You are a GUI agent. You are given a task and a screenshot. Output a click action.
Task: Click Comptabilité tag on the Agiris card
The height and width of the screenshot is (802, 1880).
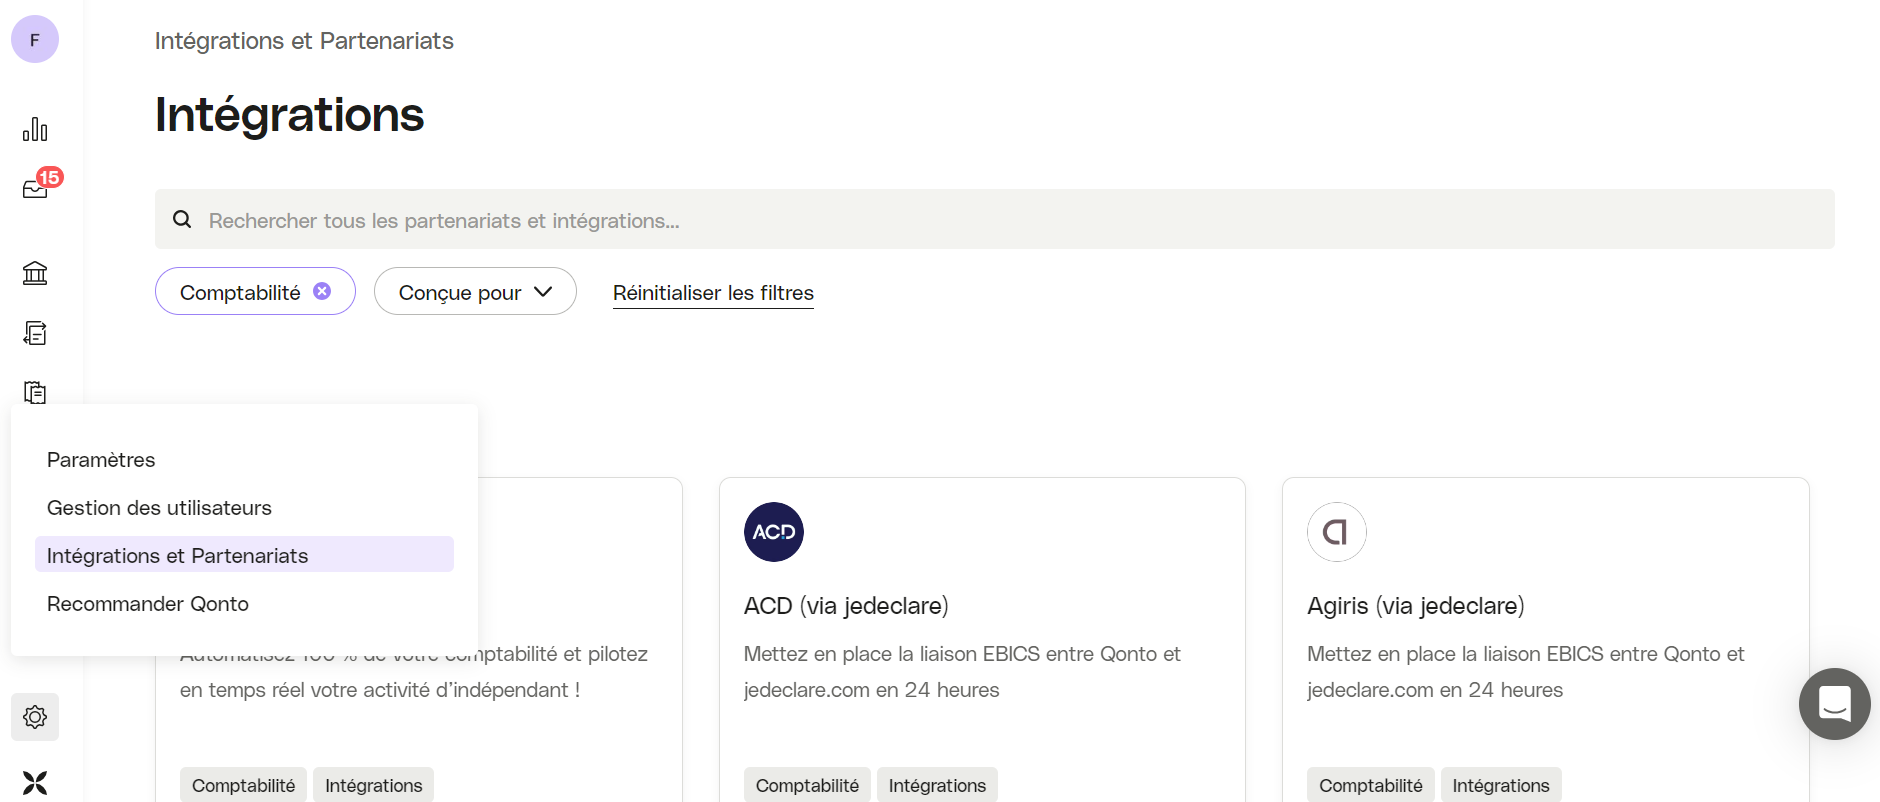click(1371, 785)
